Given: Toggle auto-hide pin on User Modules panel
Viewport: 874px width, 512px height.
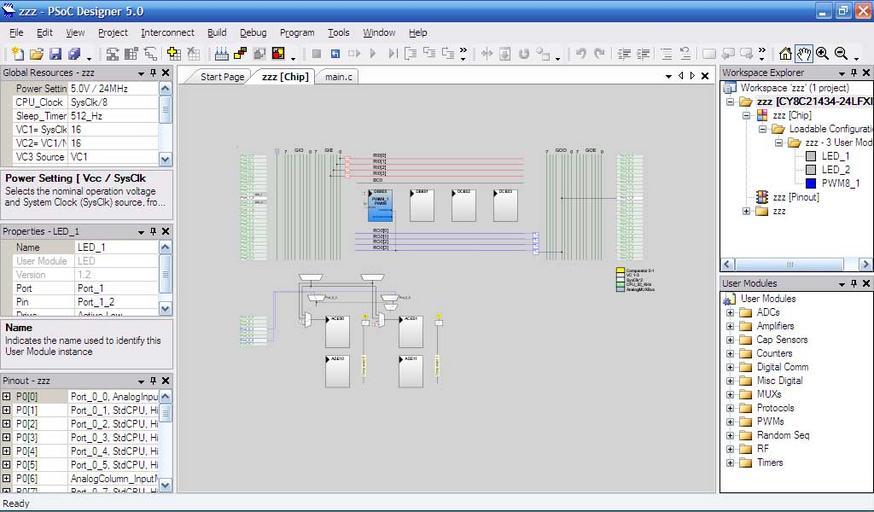Looking at the screenshot, I should tap(851, 284).
